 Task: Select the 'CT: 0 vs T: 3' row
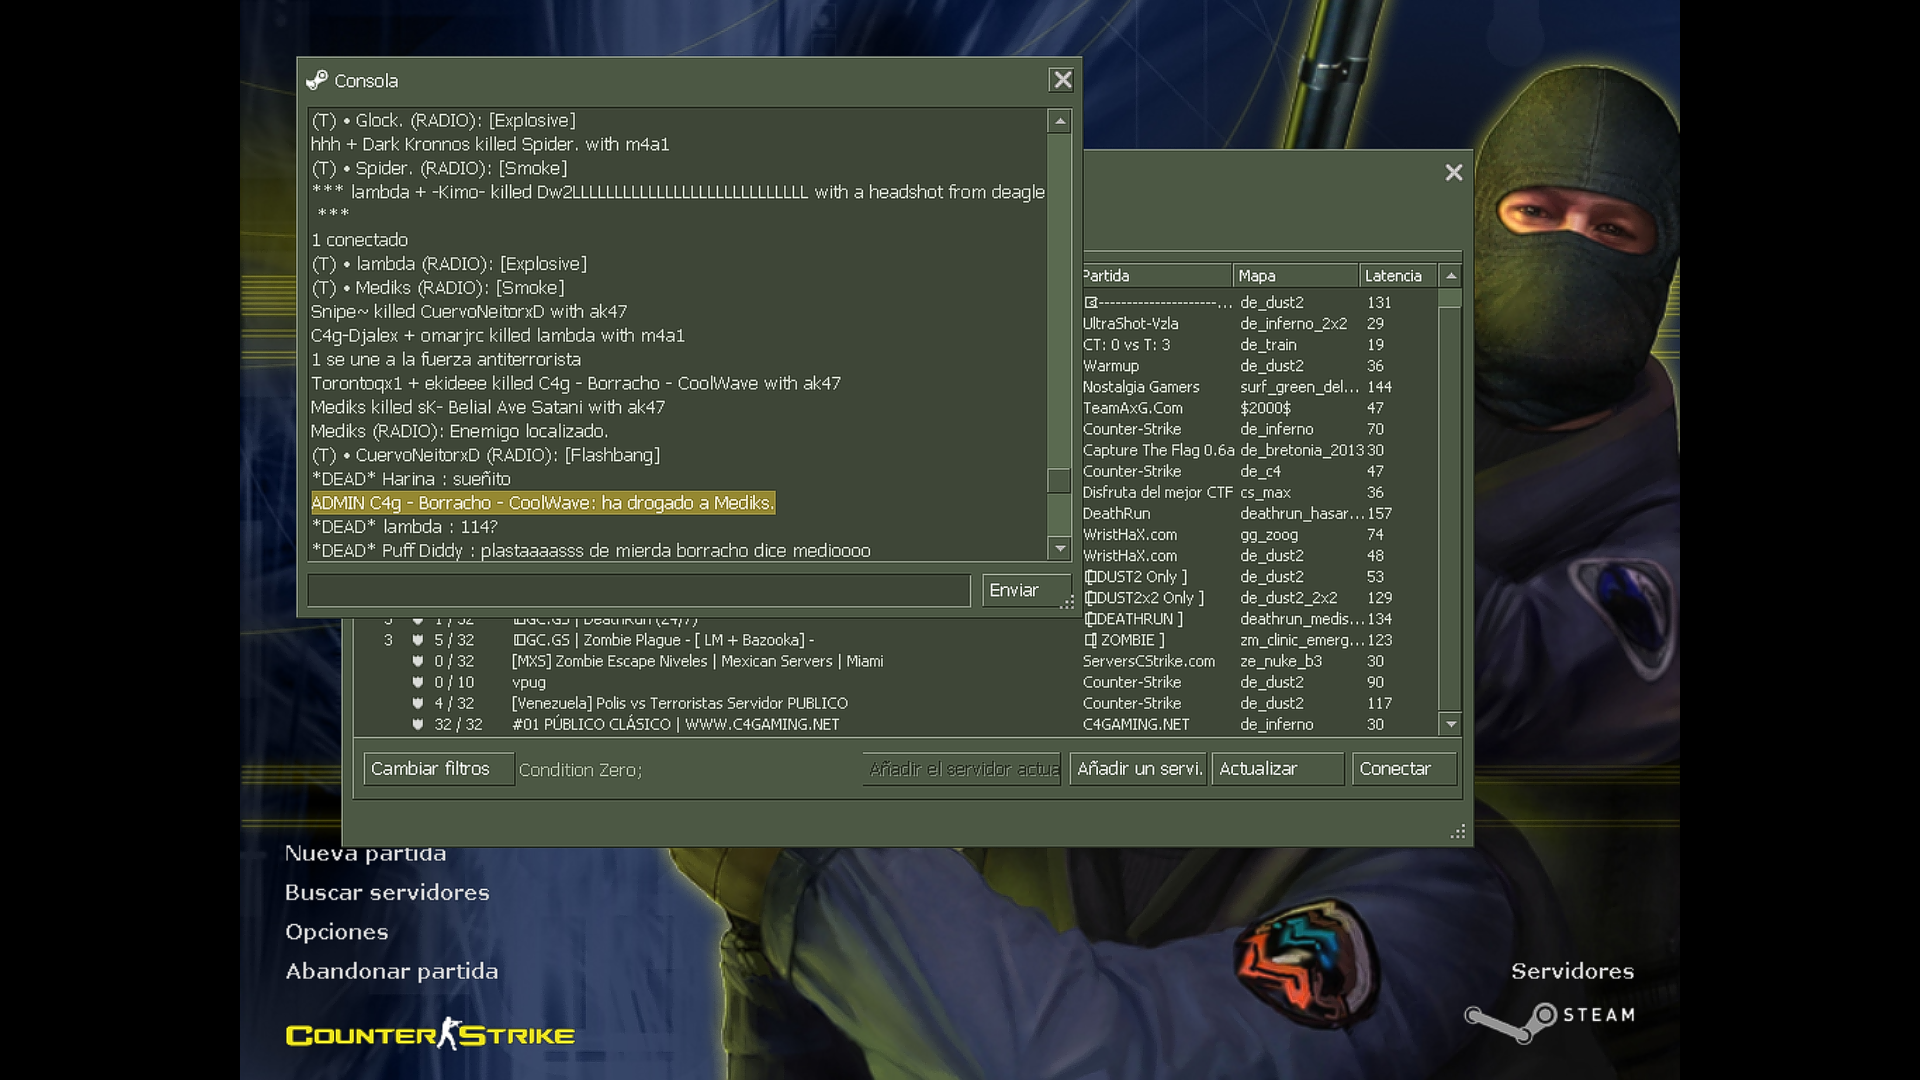coord(1260,345)
